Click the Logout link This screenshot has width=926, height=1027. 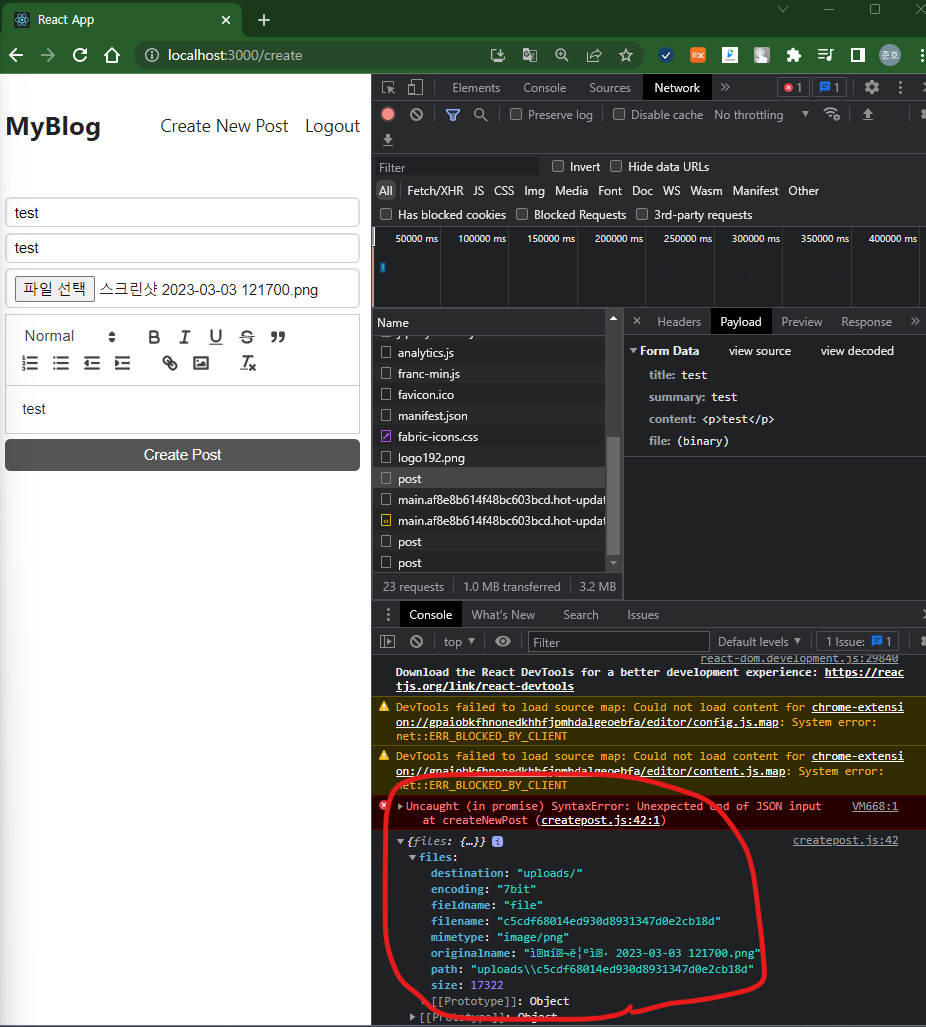coord(332,126)
